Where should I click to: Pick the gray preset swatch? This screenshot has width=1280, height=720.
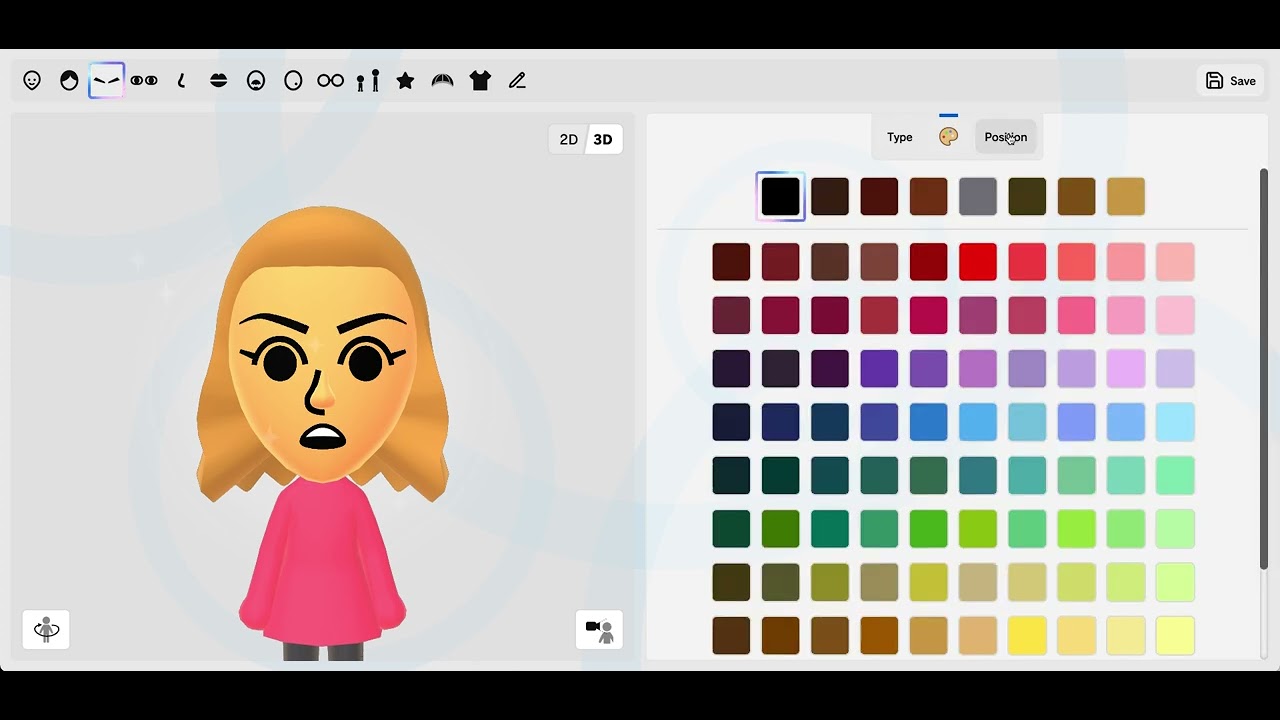click(x=978, y=197)
